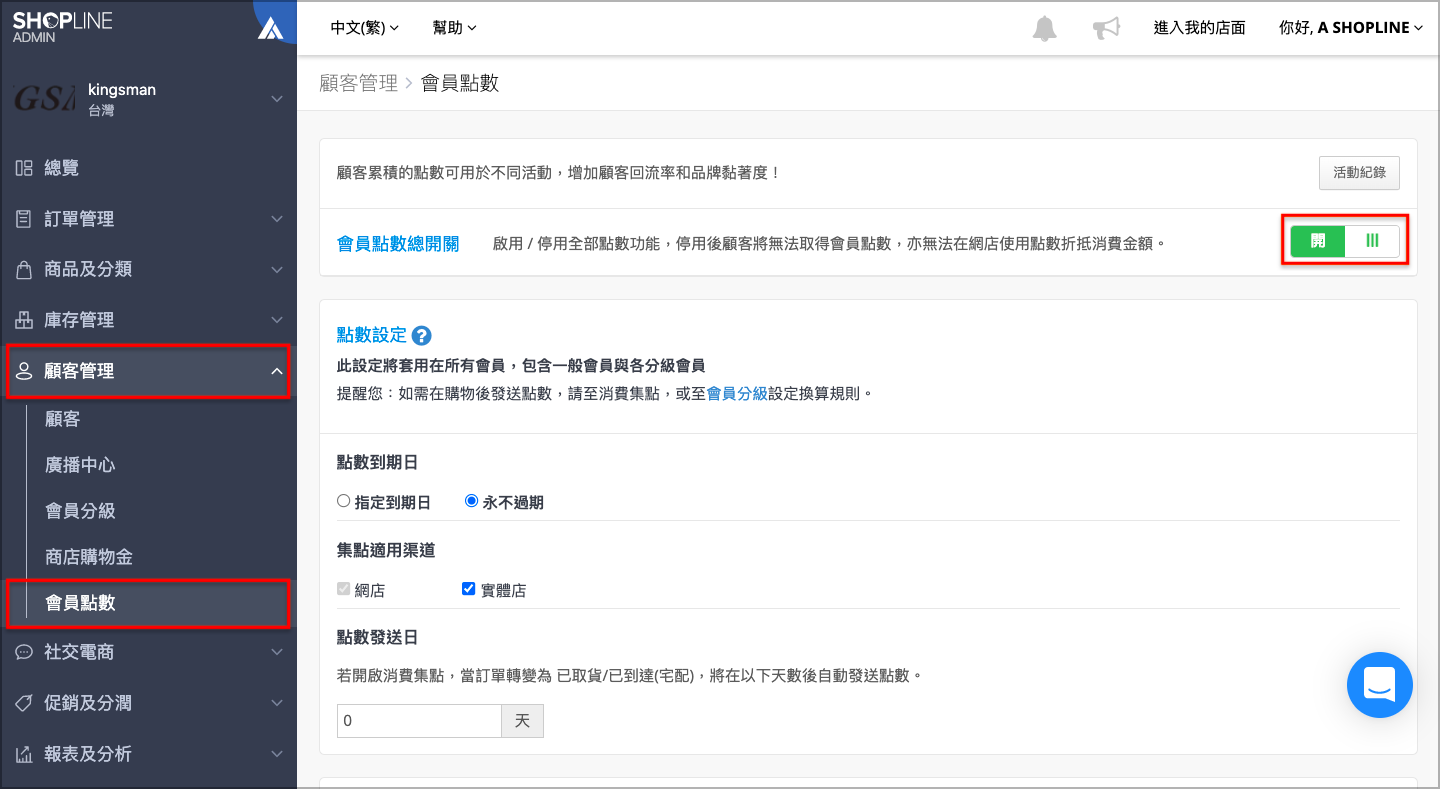Click the SHOPLINE Admin logo

click(x=62, y=27)
